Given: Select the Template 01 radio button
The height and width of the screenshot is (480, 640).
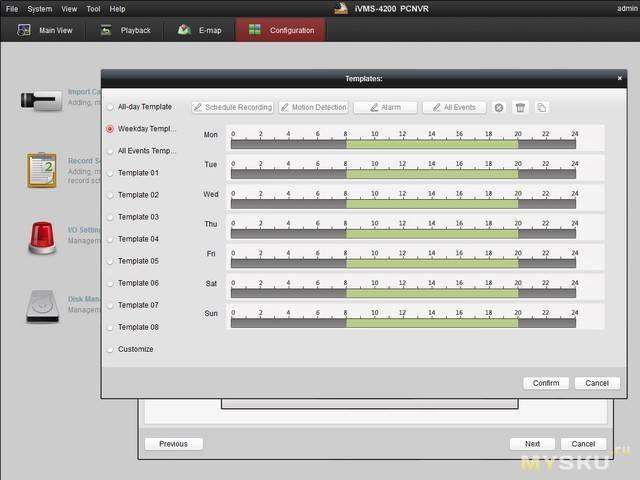Looking at the screenshot, I should 110,173.
